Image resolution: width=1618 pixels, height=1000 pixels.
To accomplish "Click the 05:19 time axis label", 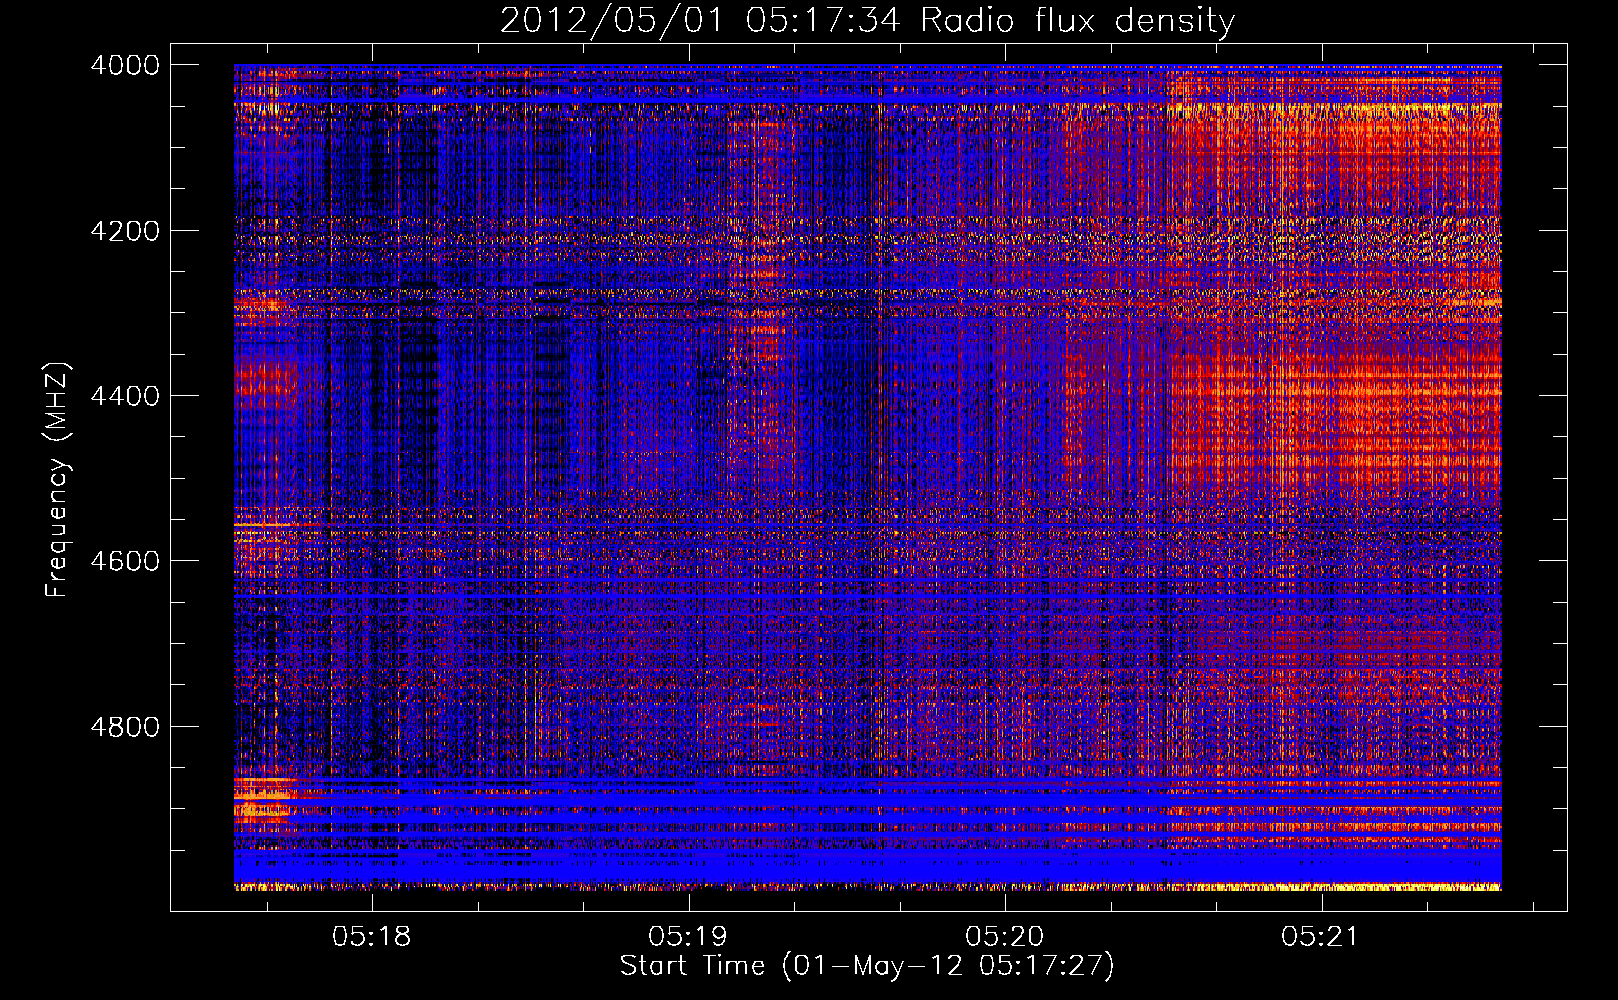I will pyautogui.click(x=688, y=937).
